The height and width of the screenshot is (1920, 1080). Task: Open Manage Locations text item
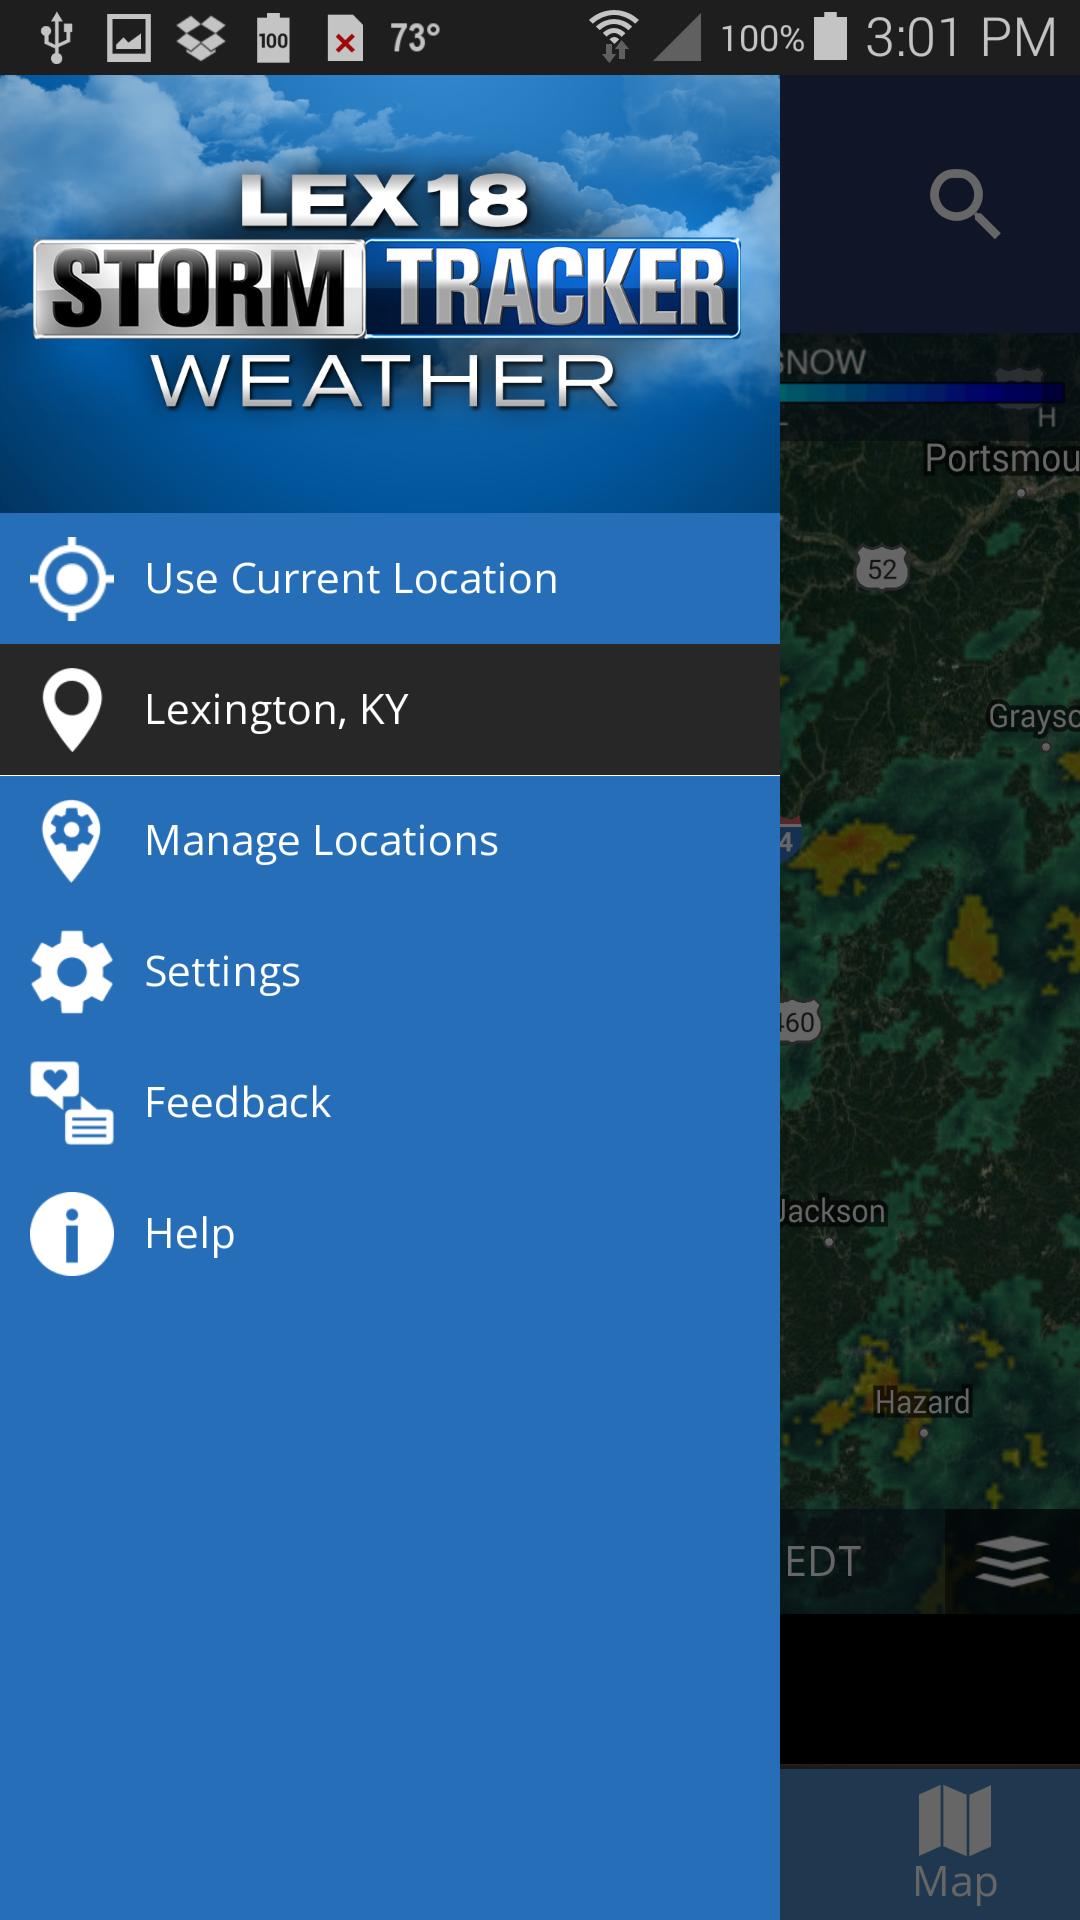click(x=321, y=841)
